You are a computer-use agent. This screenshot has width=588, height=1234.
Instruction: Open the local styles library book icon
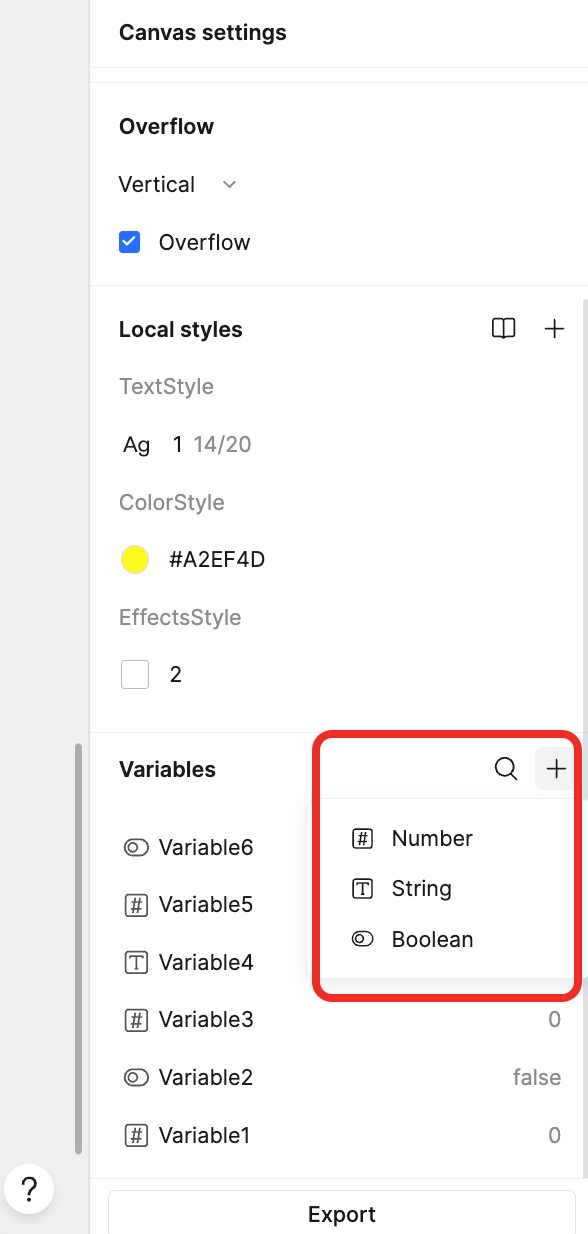point(504,328)
